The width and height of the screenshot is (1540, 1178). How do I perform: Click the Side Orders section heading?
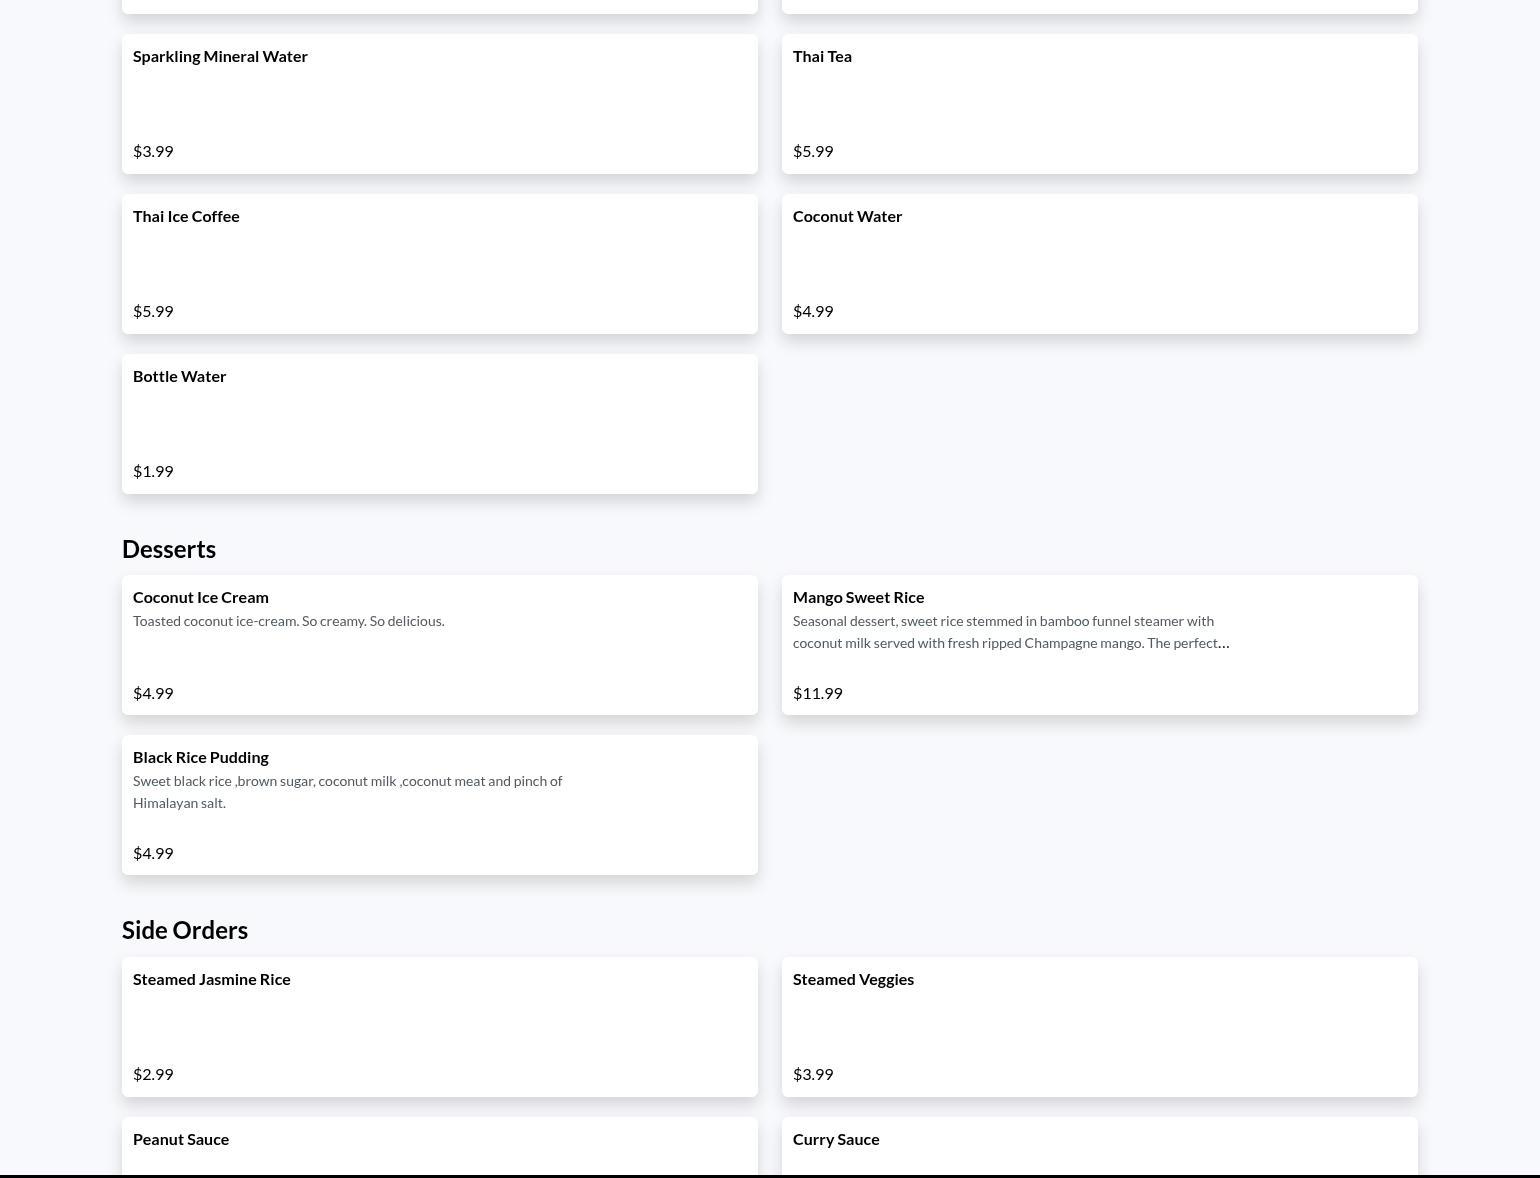tap(185, 930)
